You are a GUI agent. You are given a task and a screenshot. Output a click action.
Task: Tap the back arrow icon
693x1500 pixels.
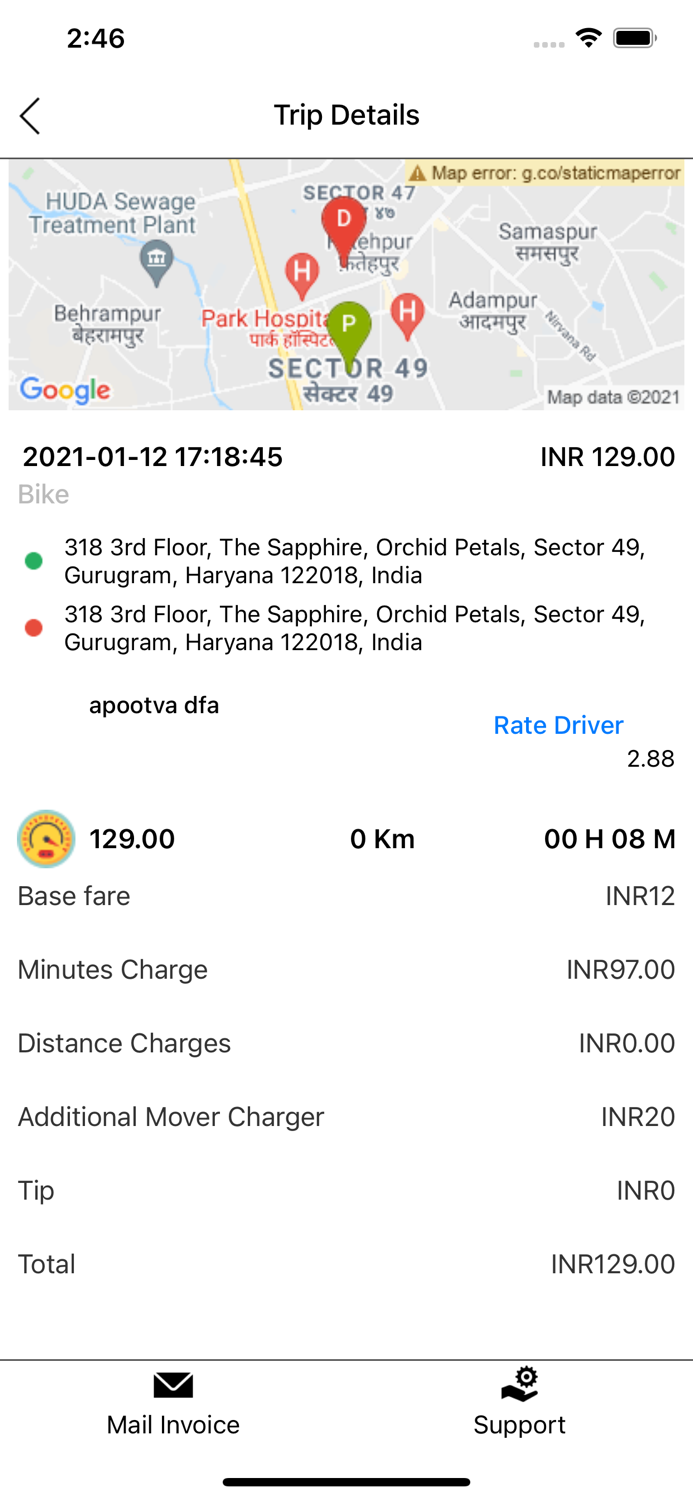pos(30,116)
